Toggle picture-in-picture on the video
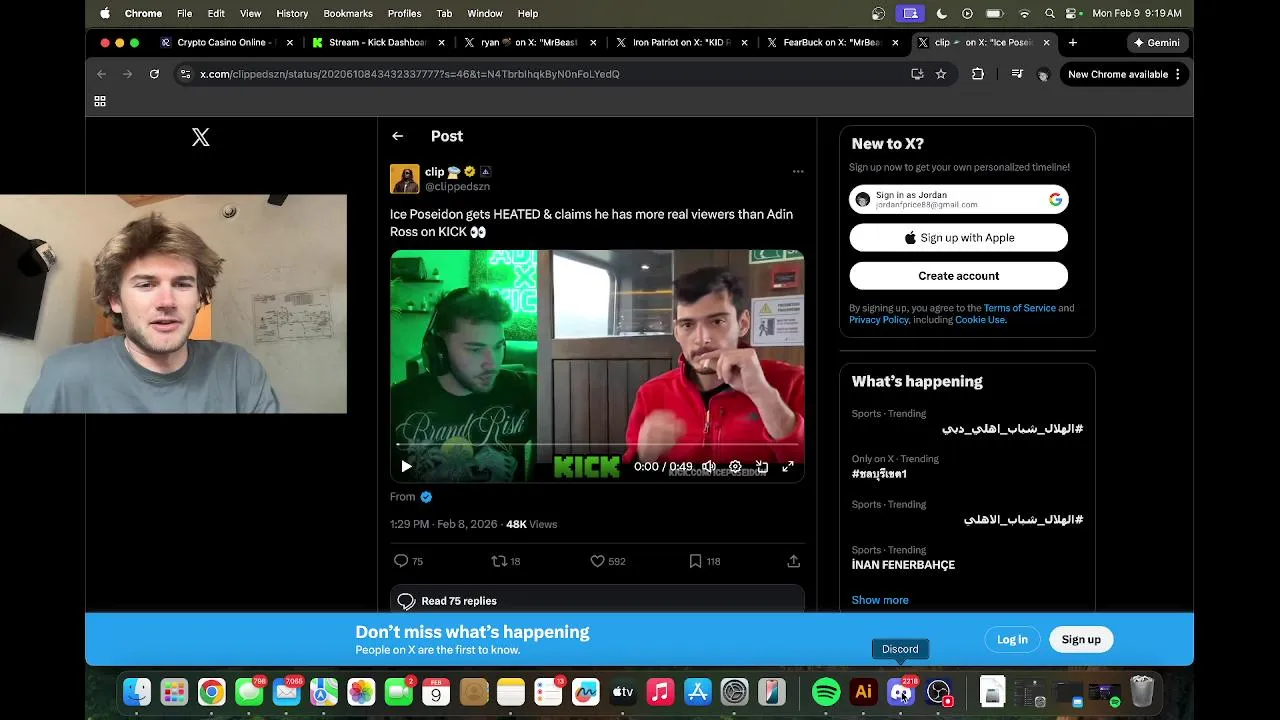1280x720 pixels. coord(762,467)
